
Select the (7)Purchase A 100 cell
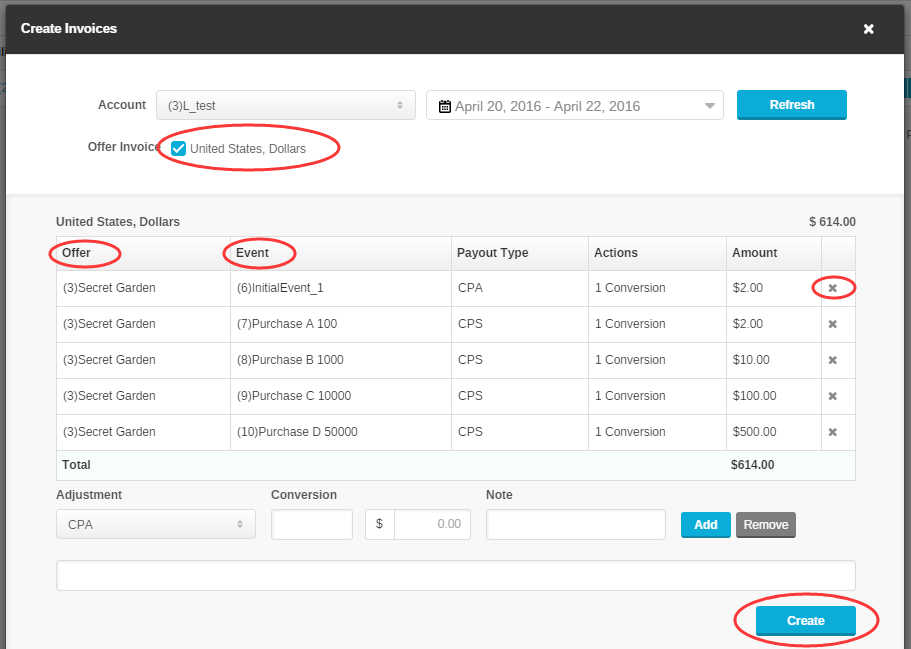pos(341,324)
